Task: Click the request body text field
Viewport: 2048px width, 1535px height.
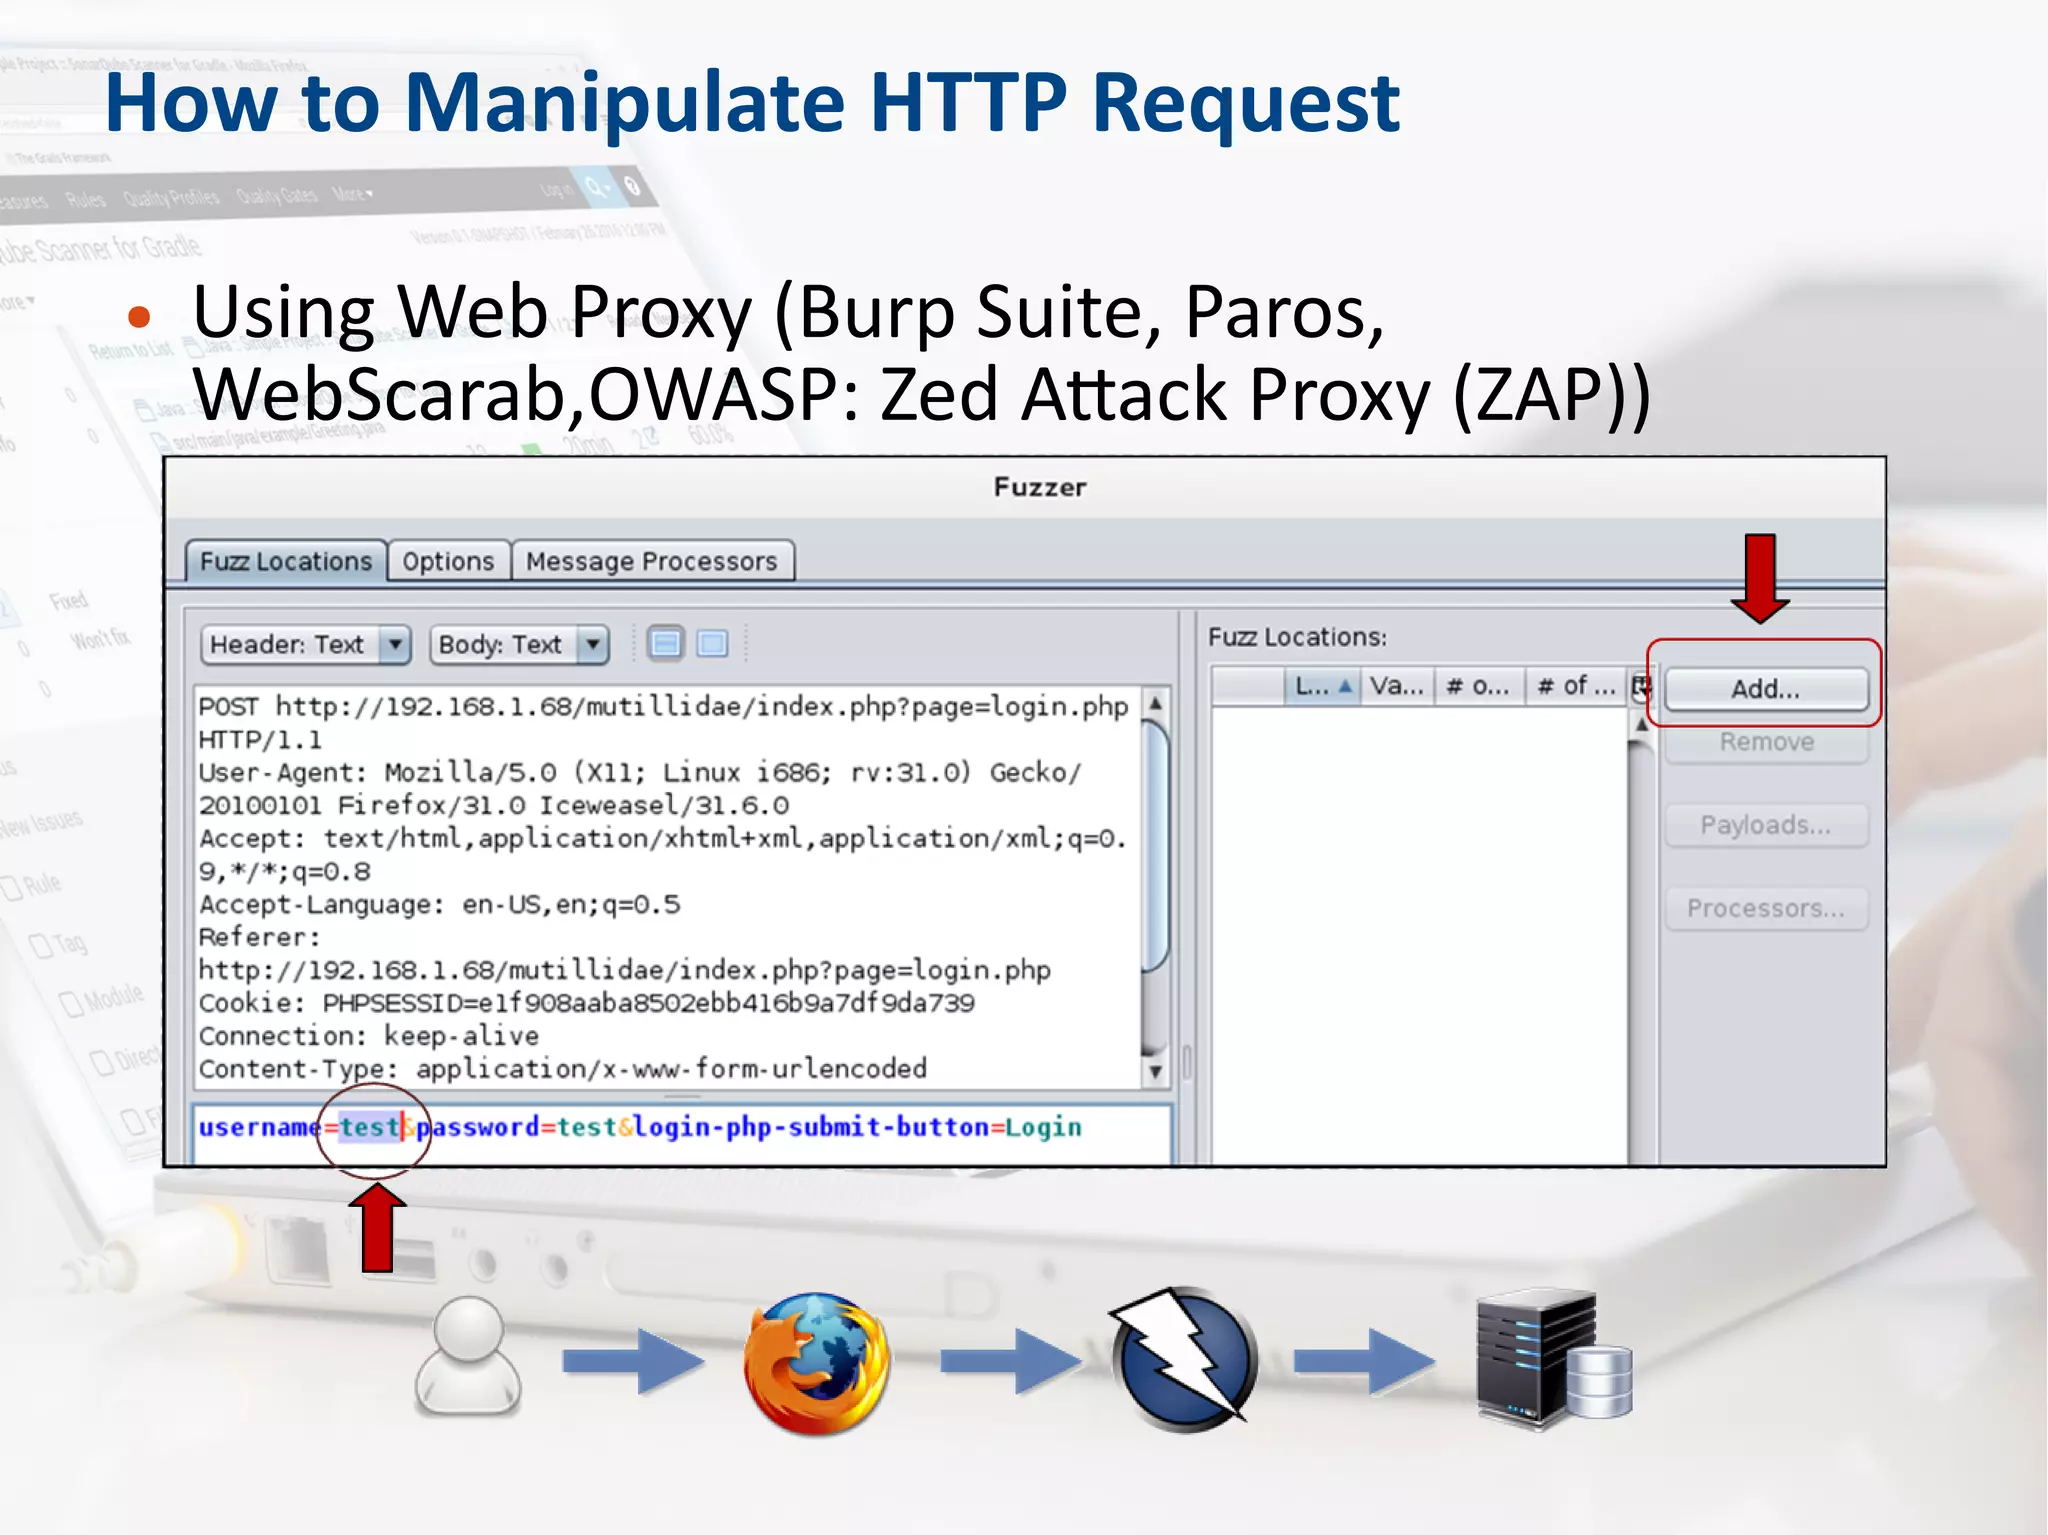Action: coord(682,1133)
